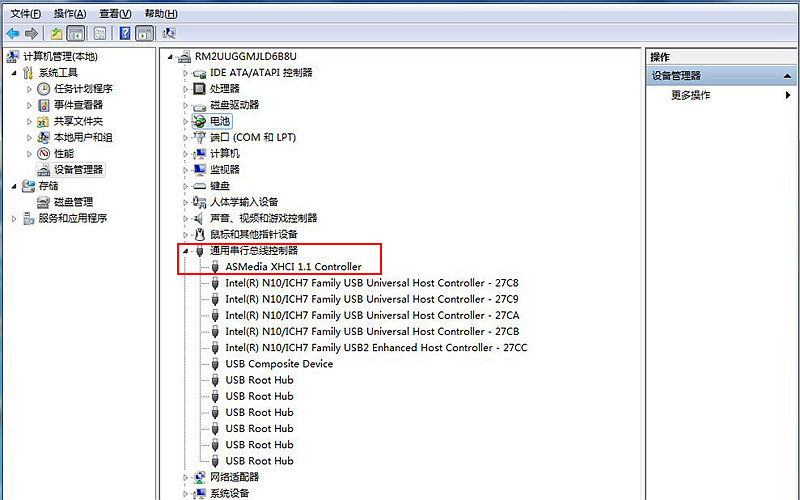Click the blue Help question-mark toolbar icon
The image size is (800, 500).
pyautogui.click(x=124, y=34)
